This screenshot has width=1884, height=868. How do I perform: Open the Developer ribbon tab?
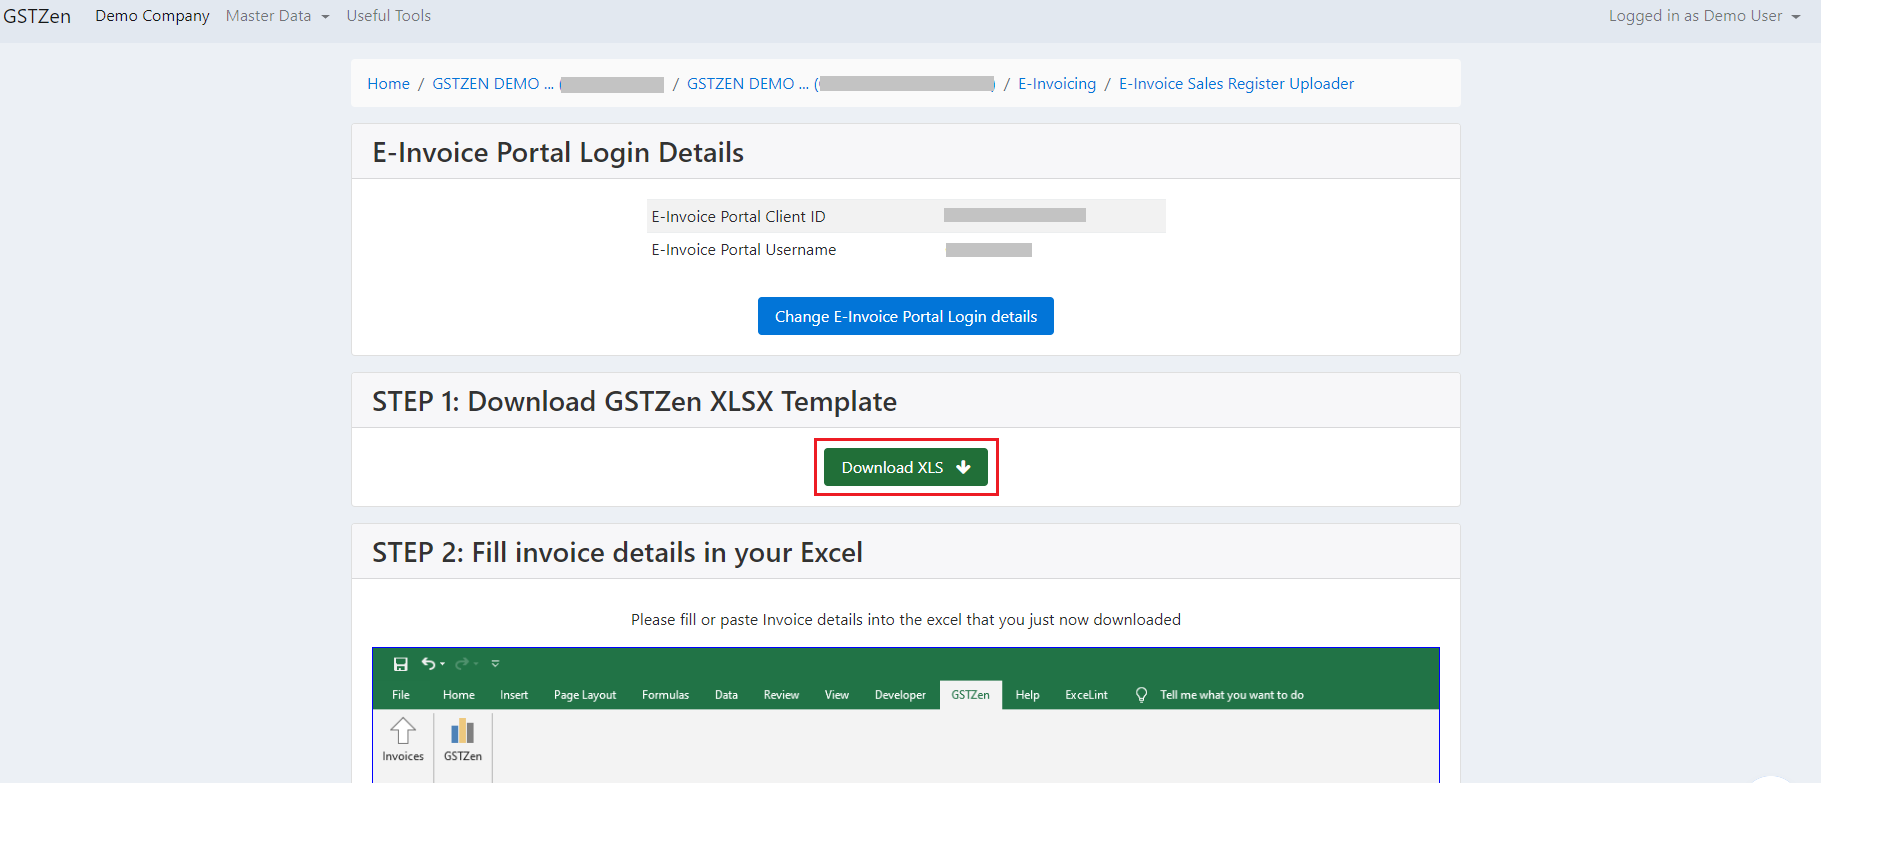click(900, 695)
